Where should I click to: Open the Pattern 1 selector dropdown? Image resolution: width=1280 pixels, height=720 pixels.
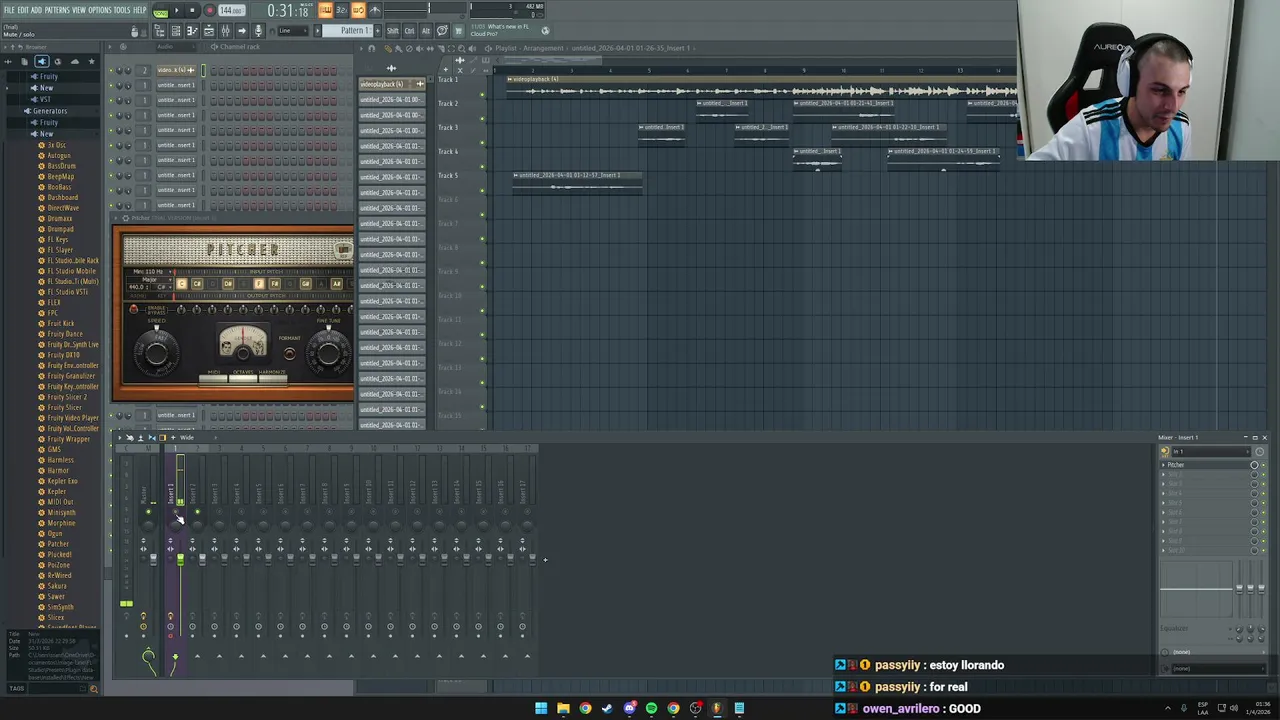coord(350,31)
